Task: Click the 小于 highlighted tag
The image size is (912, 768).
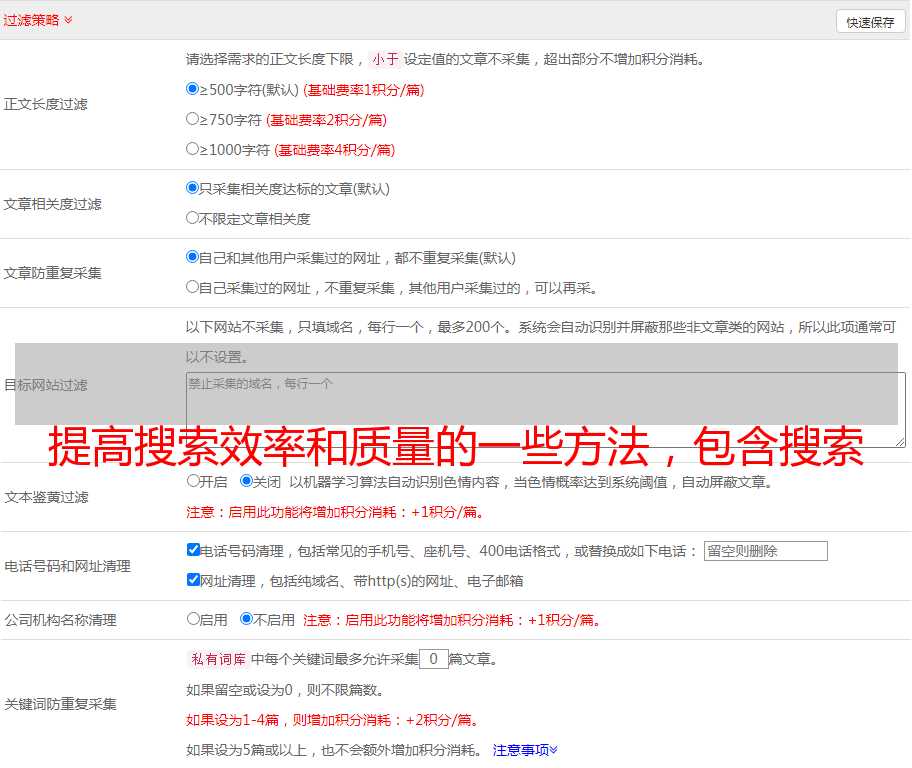Action: tap(385, 59)
